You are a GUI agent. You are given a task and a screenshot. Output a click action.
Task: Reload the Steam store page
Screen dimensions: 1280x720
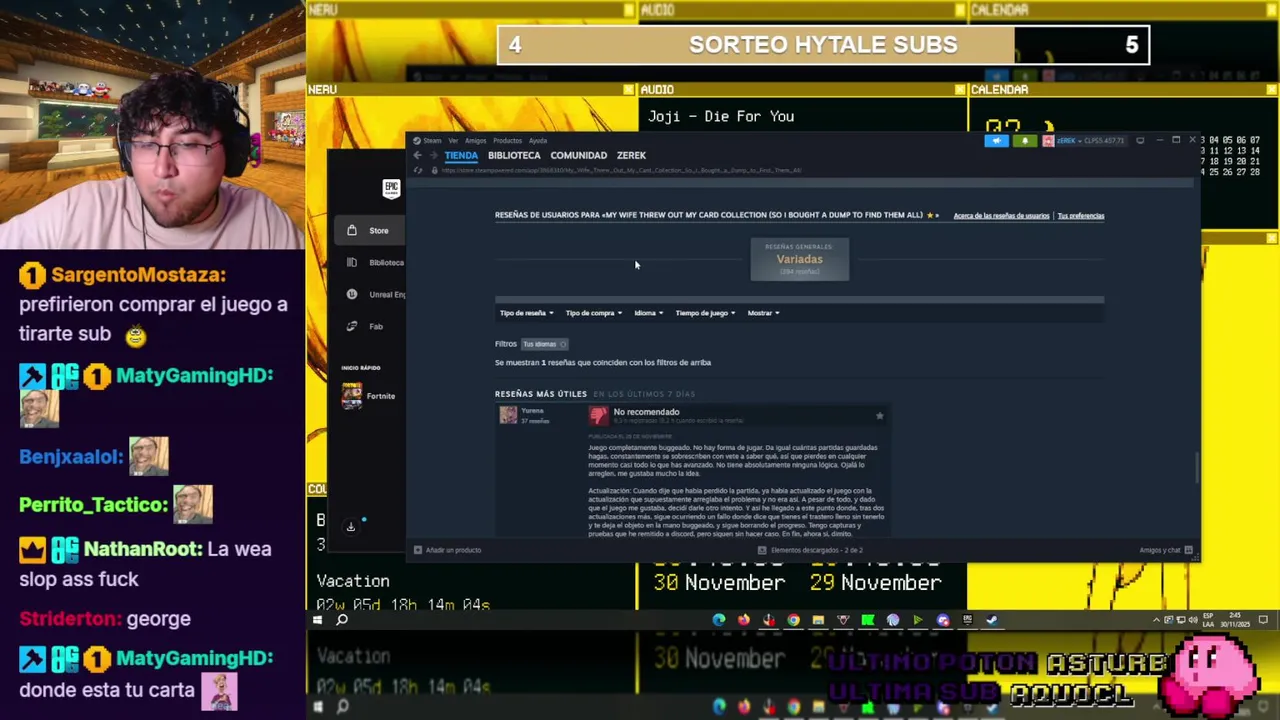pos(418,171)
